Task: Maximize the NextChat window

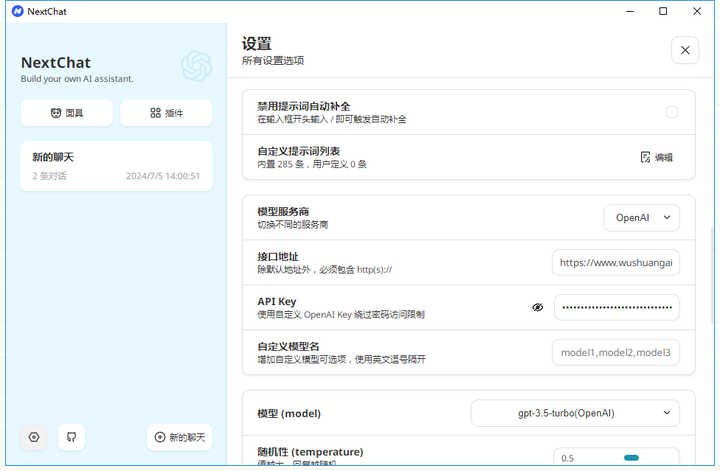Action: point(663,11)
